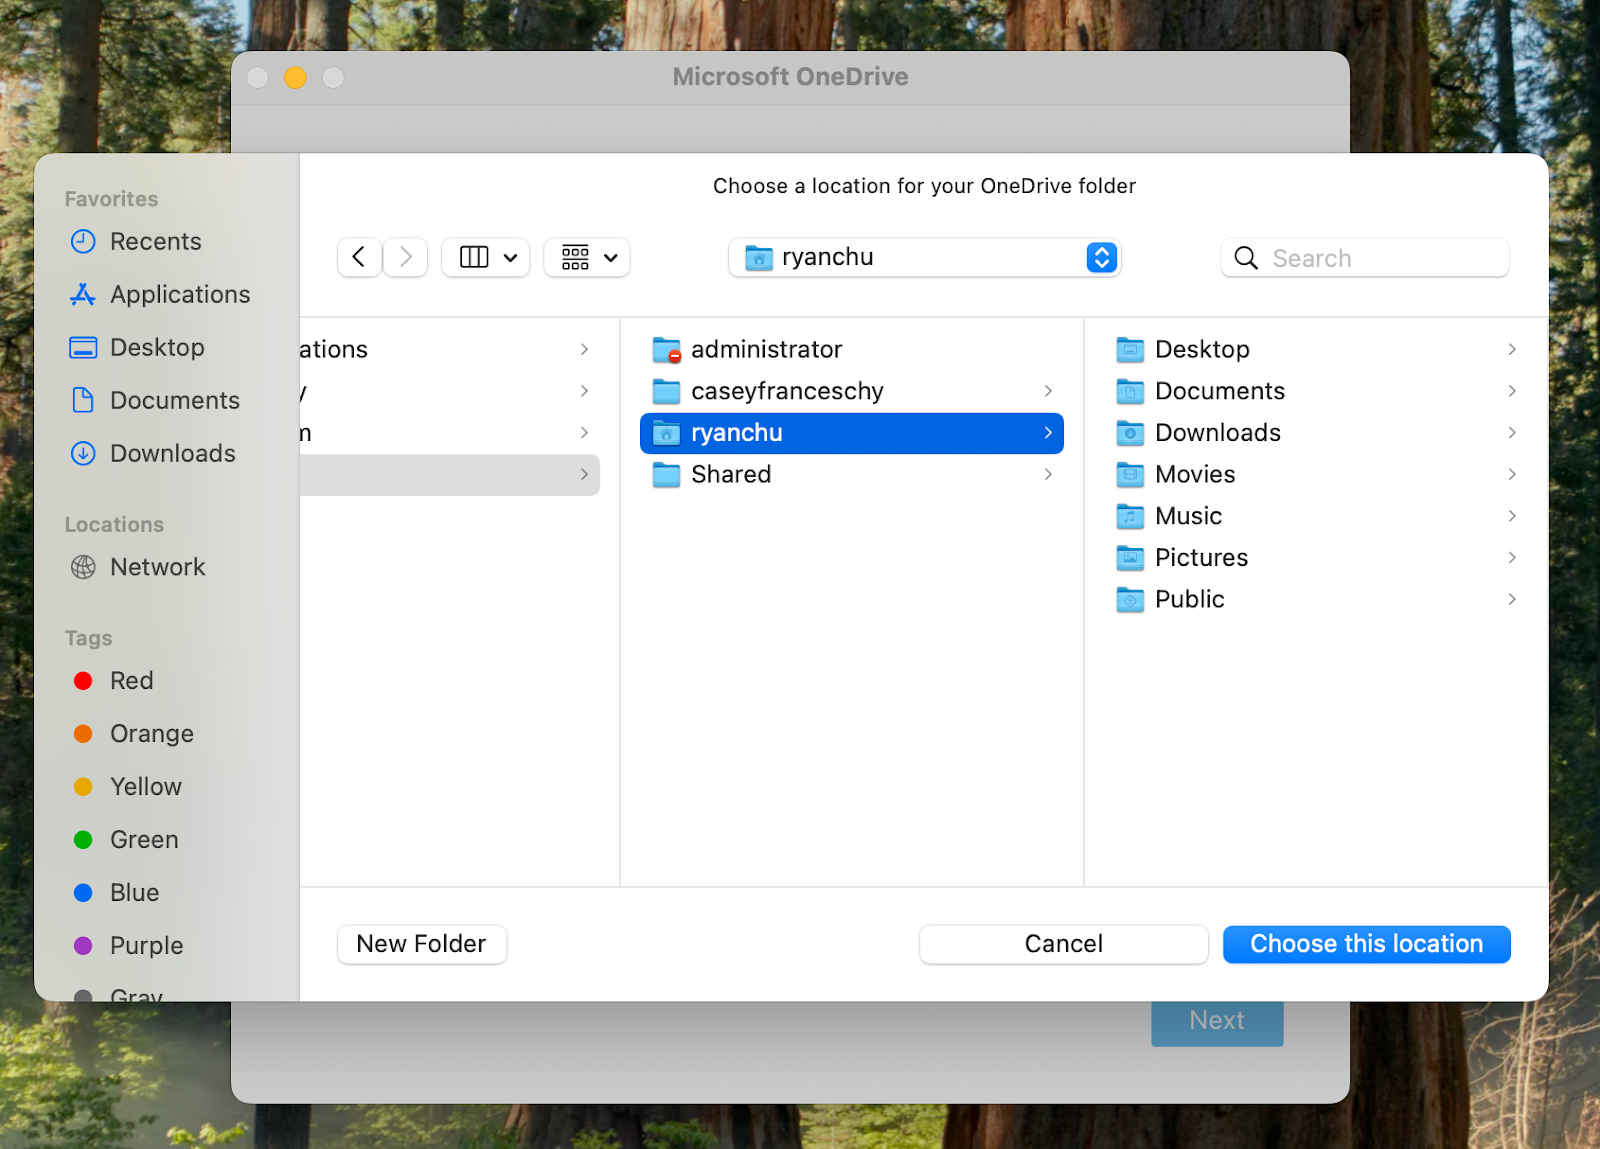
Task: Open Recents in the Favorites sidebar
Action: pos(136,242)
